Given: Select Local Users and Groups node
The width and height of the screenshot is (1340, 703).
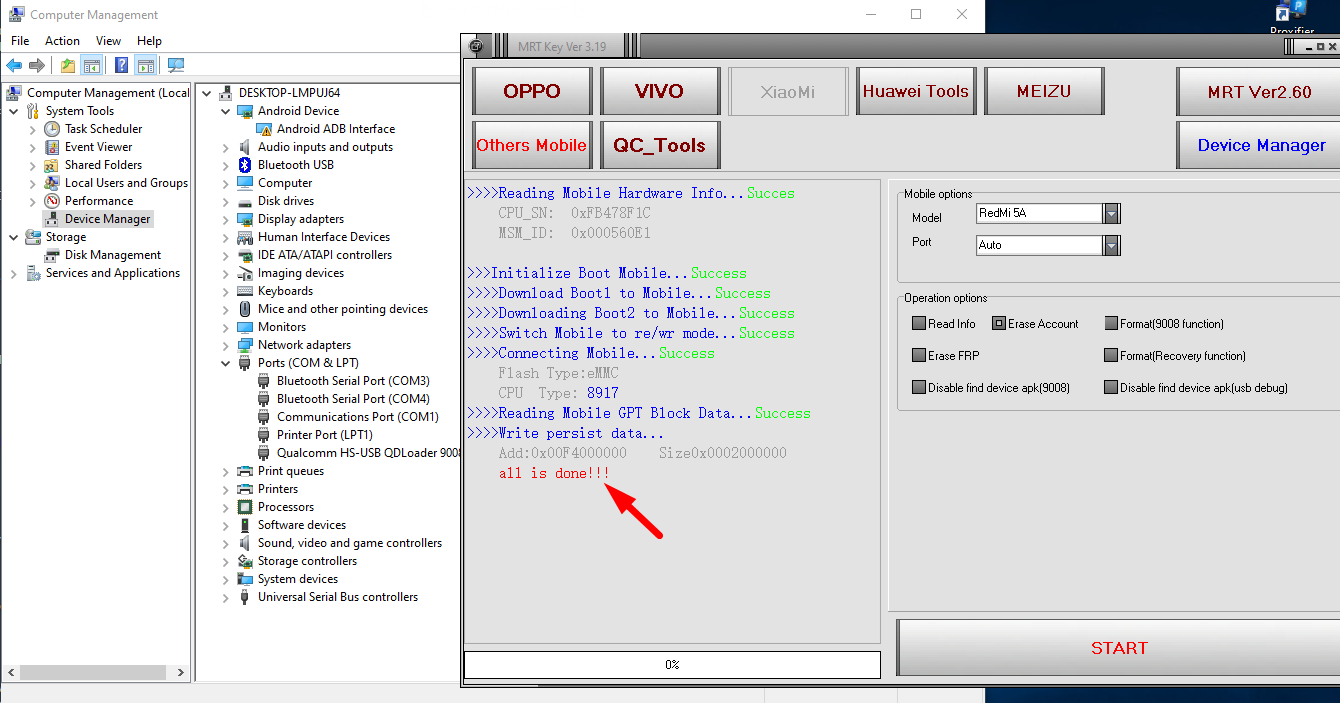Looking at the screenshot, I should click(x=126, y=183).
